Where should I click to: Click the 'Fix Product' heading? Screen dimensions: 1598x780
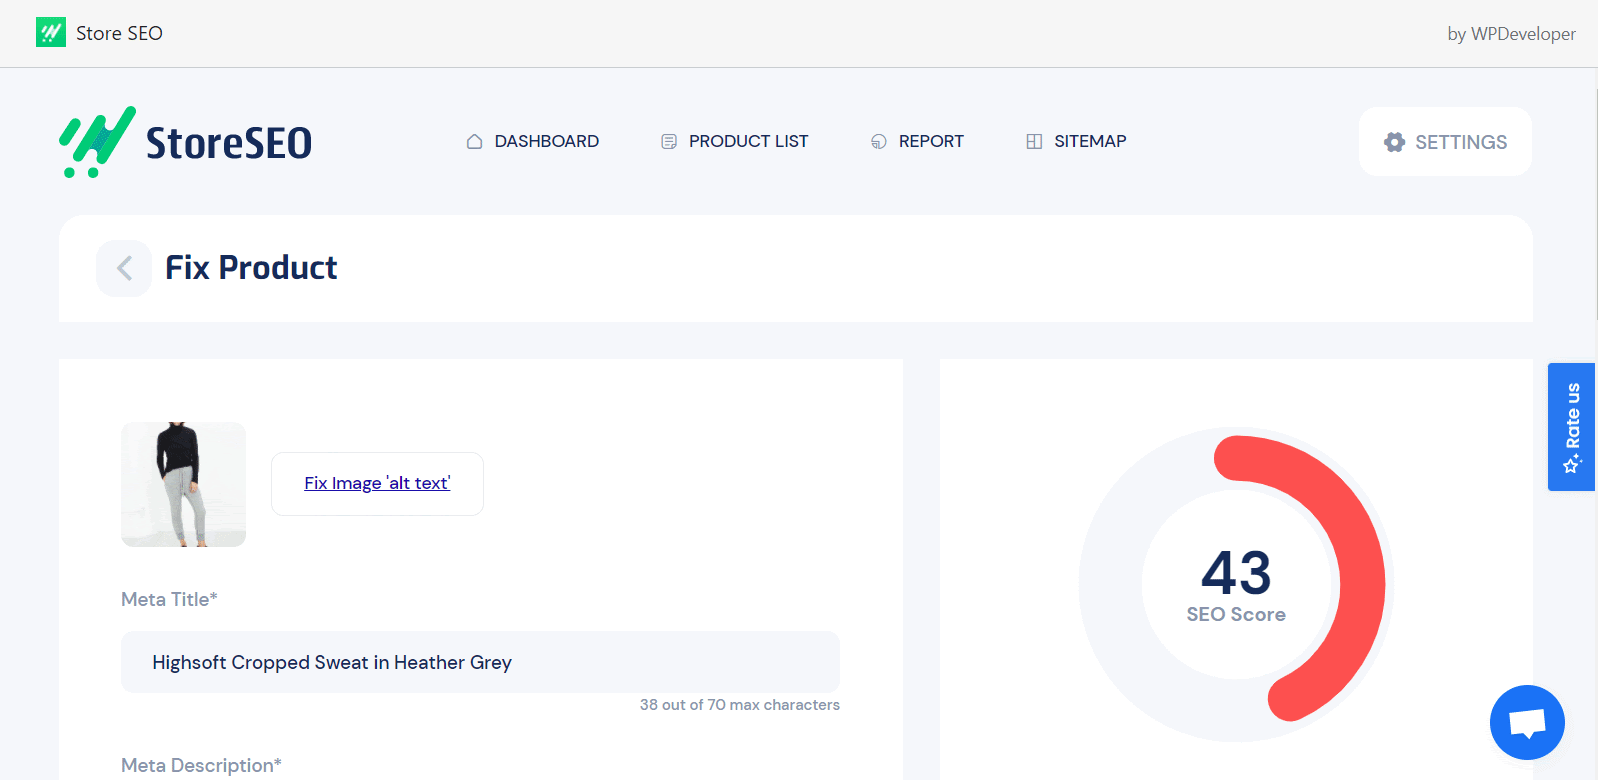click(251, 268)
